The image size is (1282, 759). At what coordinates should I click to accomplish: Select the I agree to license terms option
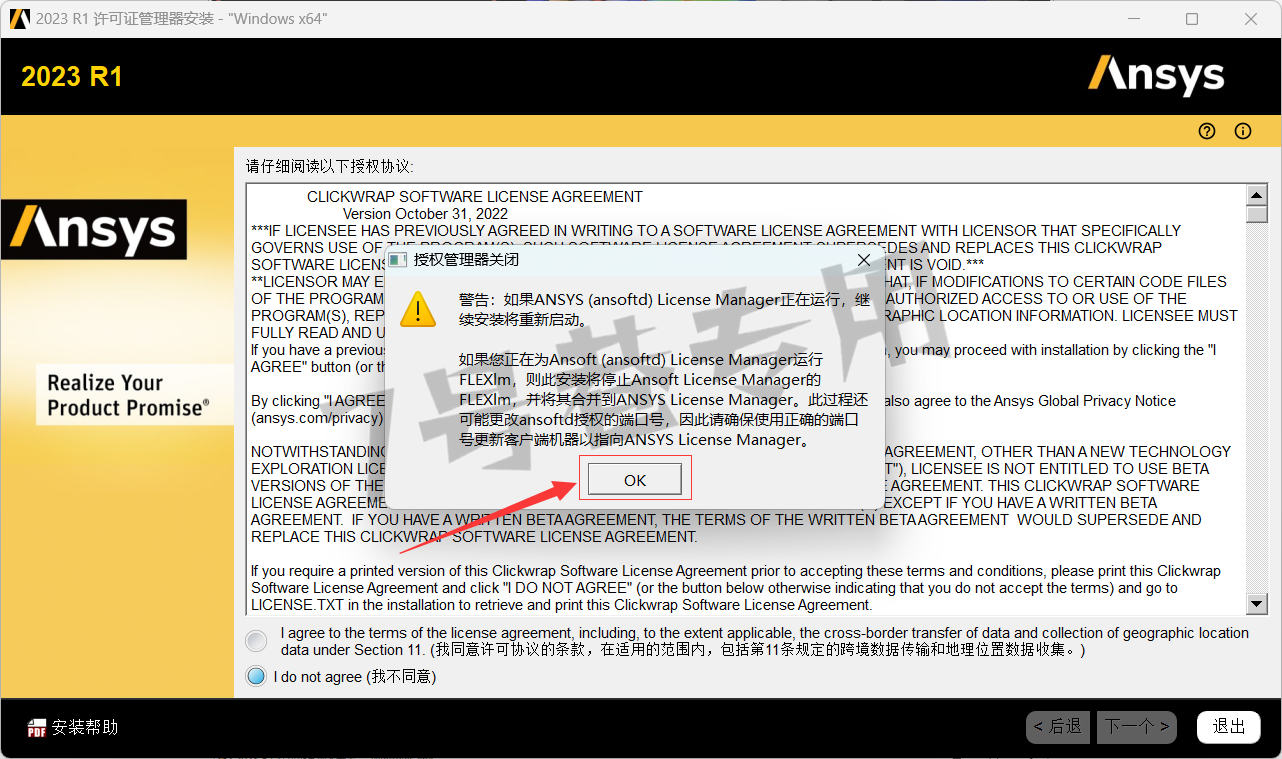(257, 641)
